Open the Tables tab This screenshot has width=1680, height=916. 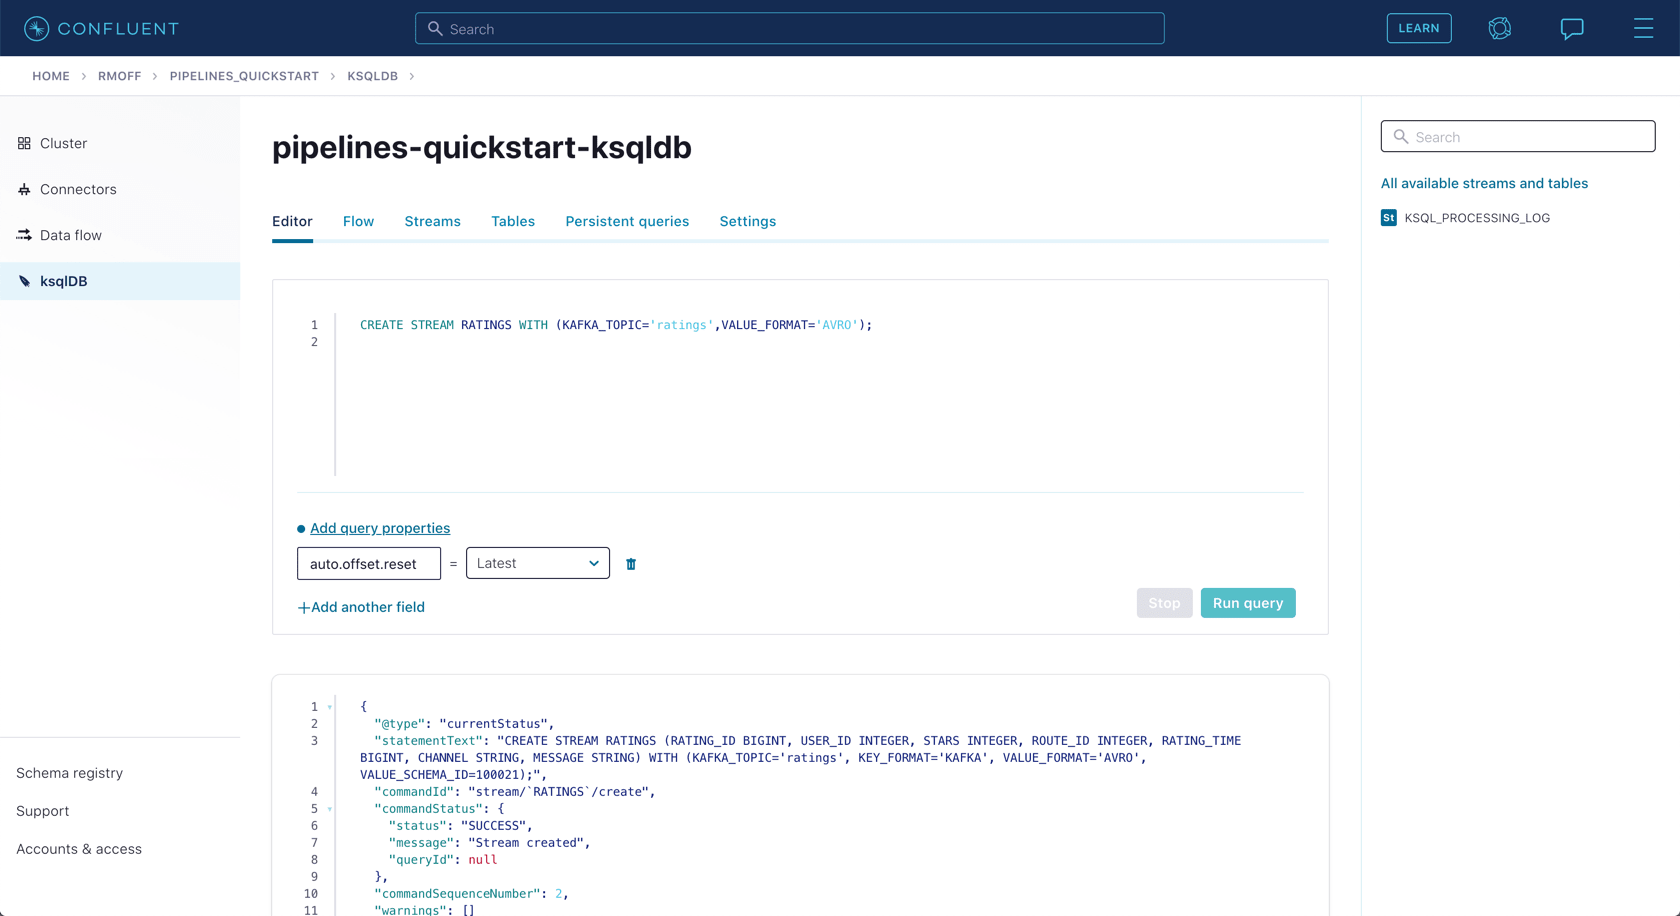513,221
